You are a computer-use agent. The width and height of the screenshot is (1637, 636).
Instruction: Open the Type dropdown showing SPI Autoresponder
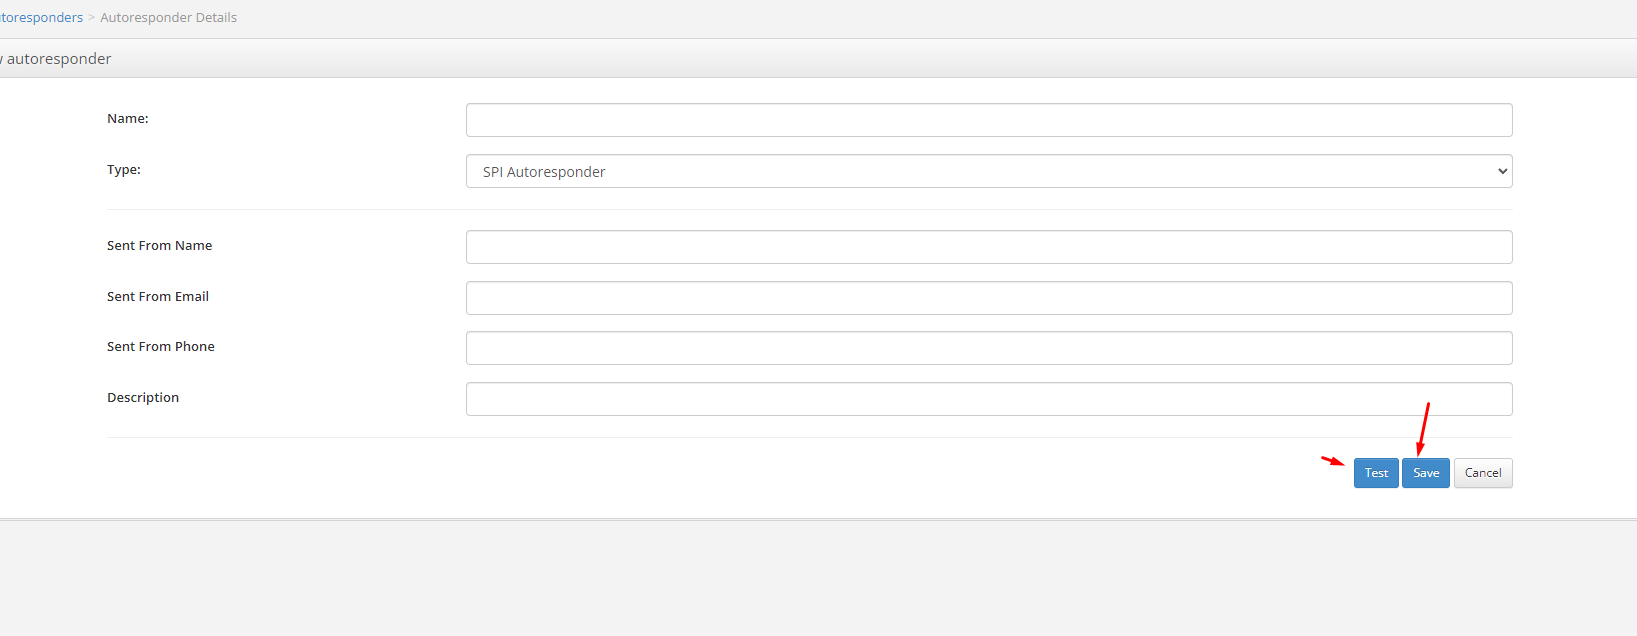pyautogui.click(x=989, y=171)
